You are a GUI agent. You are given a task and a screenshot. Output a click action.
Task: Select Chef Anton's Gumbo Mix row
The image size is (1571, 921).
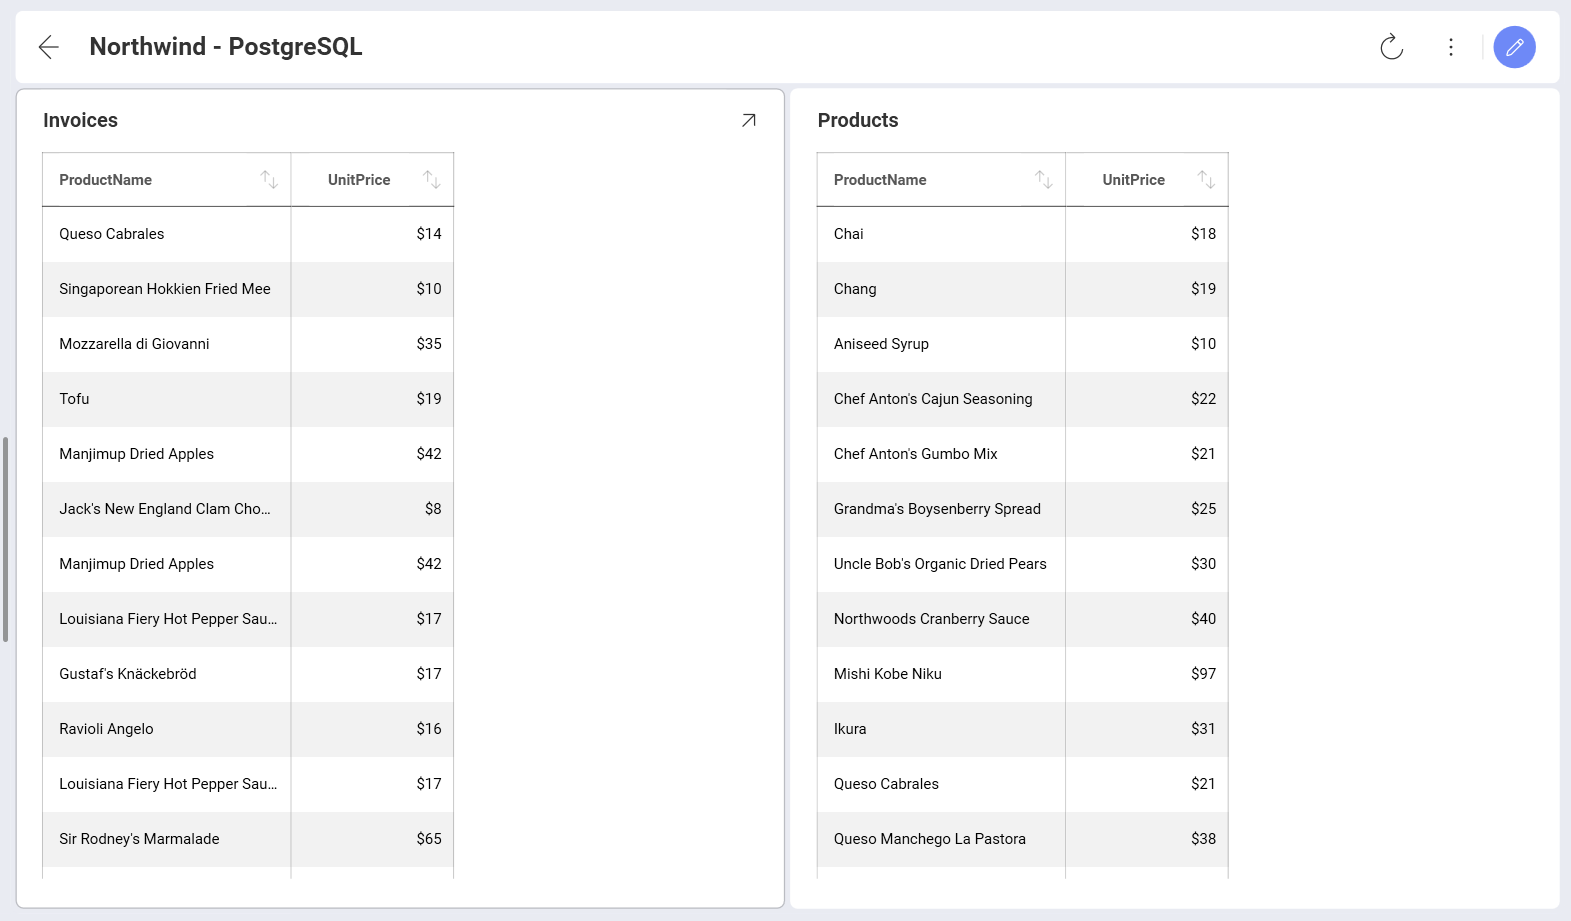click(x=1022, y=454)
